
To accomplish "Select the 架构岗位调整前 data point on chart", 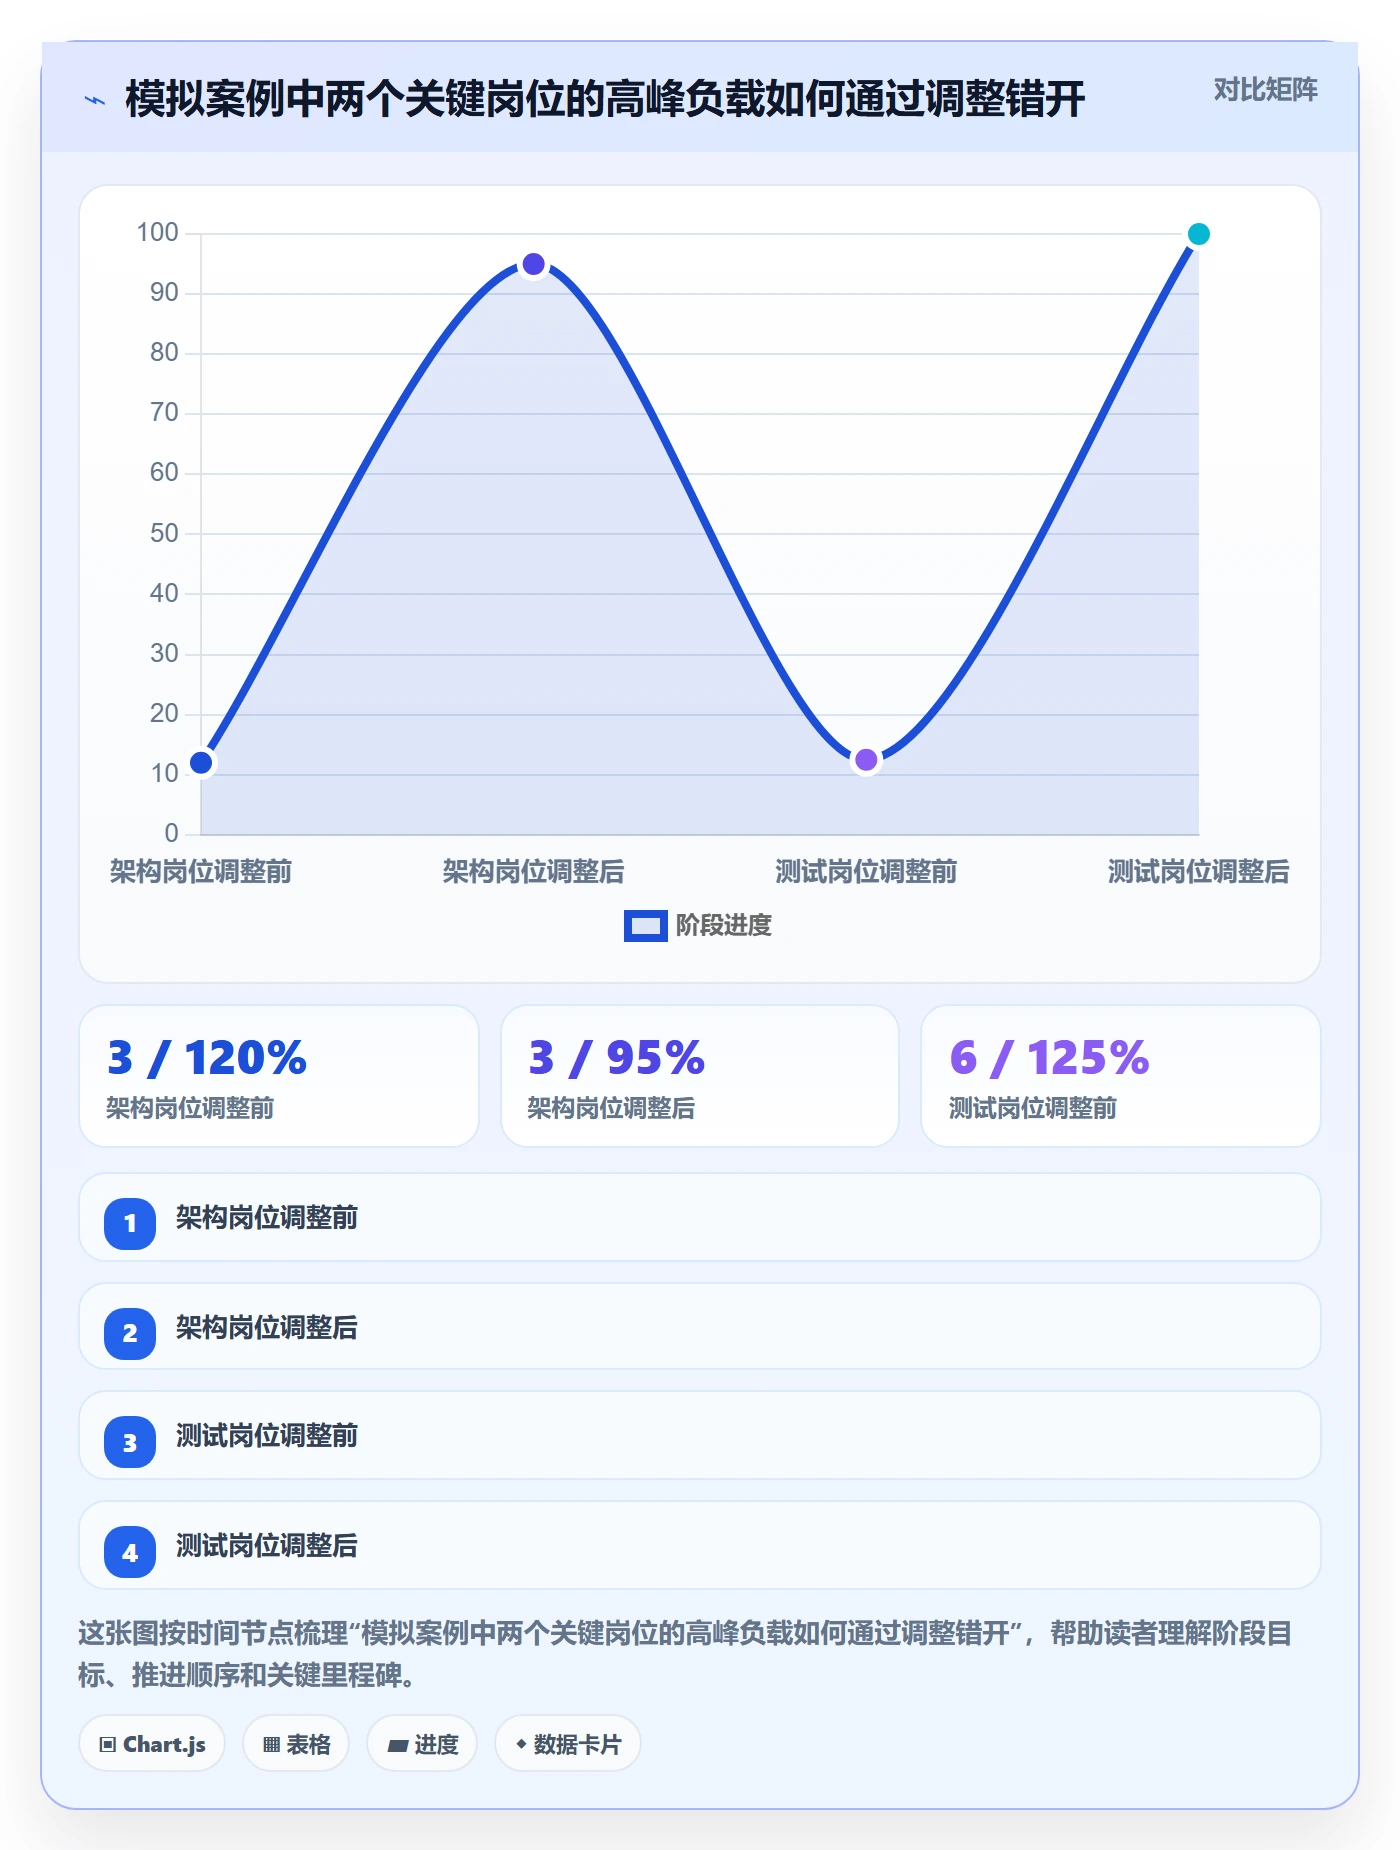I will click(201, 763).
